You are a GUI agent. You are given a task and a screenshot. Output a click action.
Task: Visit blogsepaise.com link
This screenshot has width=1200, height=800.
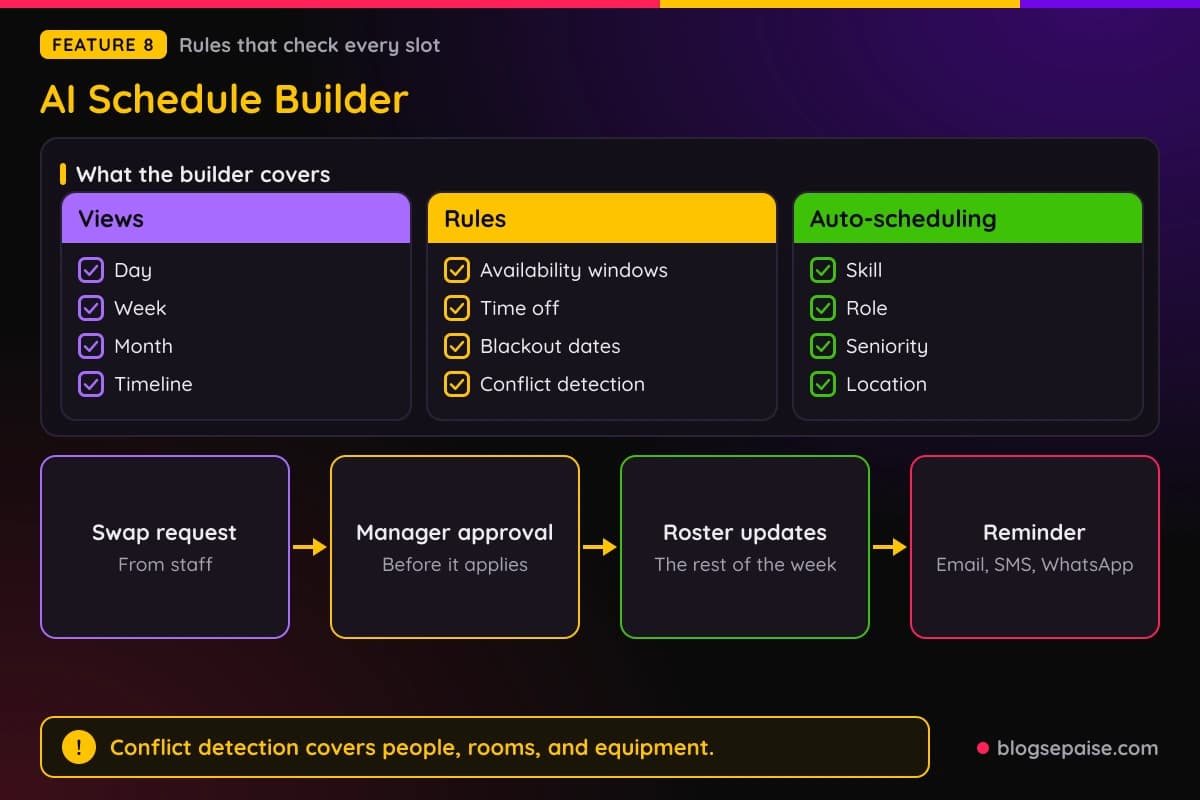(x=1077, y=748)
